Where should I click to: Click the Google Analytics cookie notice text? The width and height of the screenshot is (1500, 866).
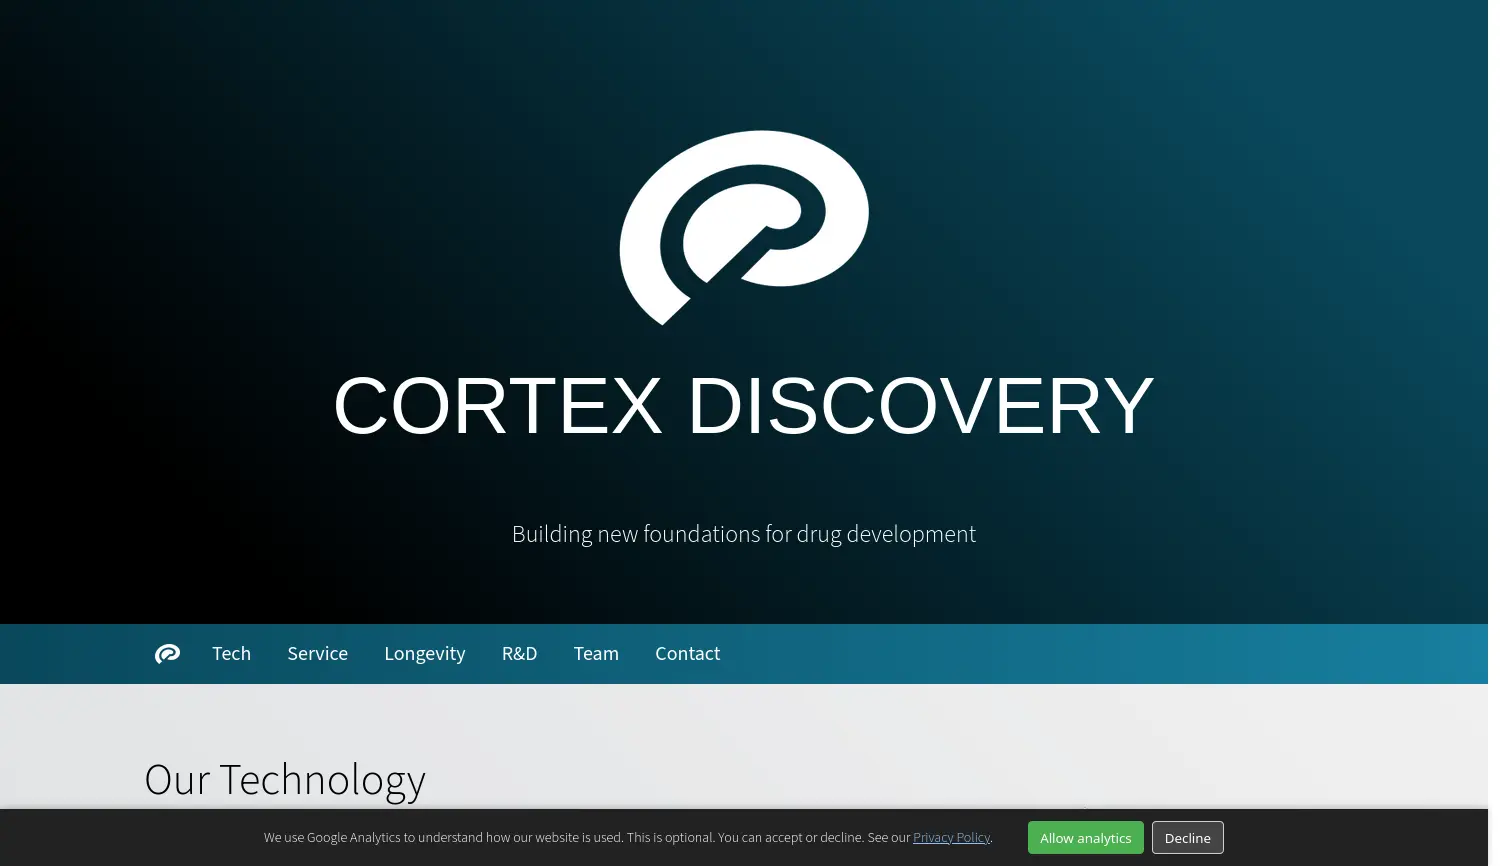click(x=628, y=838)
